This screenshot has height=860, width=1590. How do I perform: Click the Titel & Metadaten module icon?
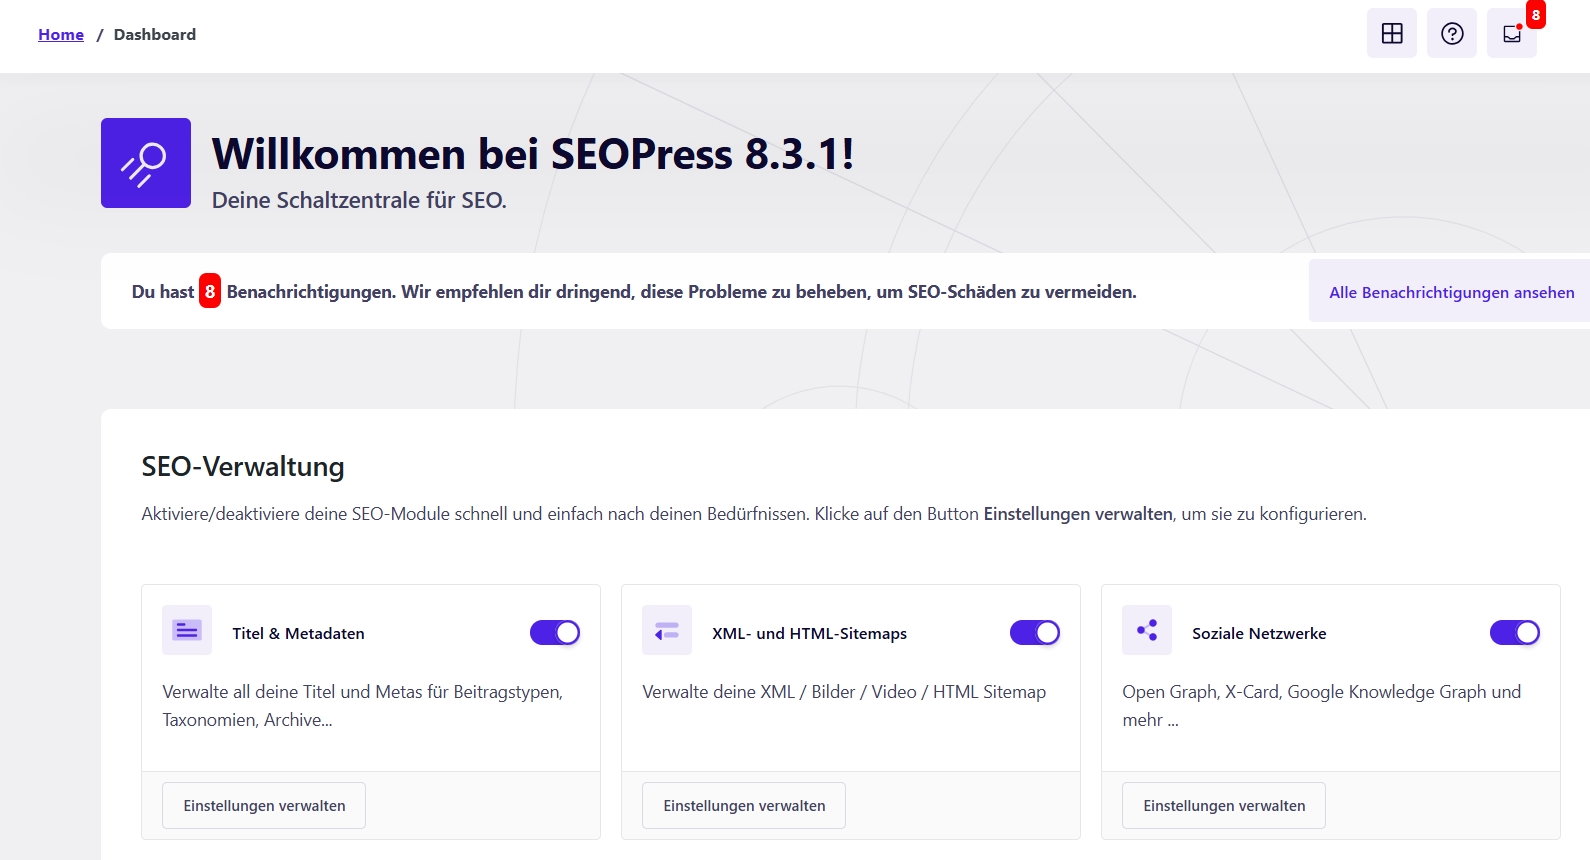pos(187,630)
